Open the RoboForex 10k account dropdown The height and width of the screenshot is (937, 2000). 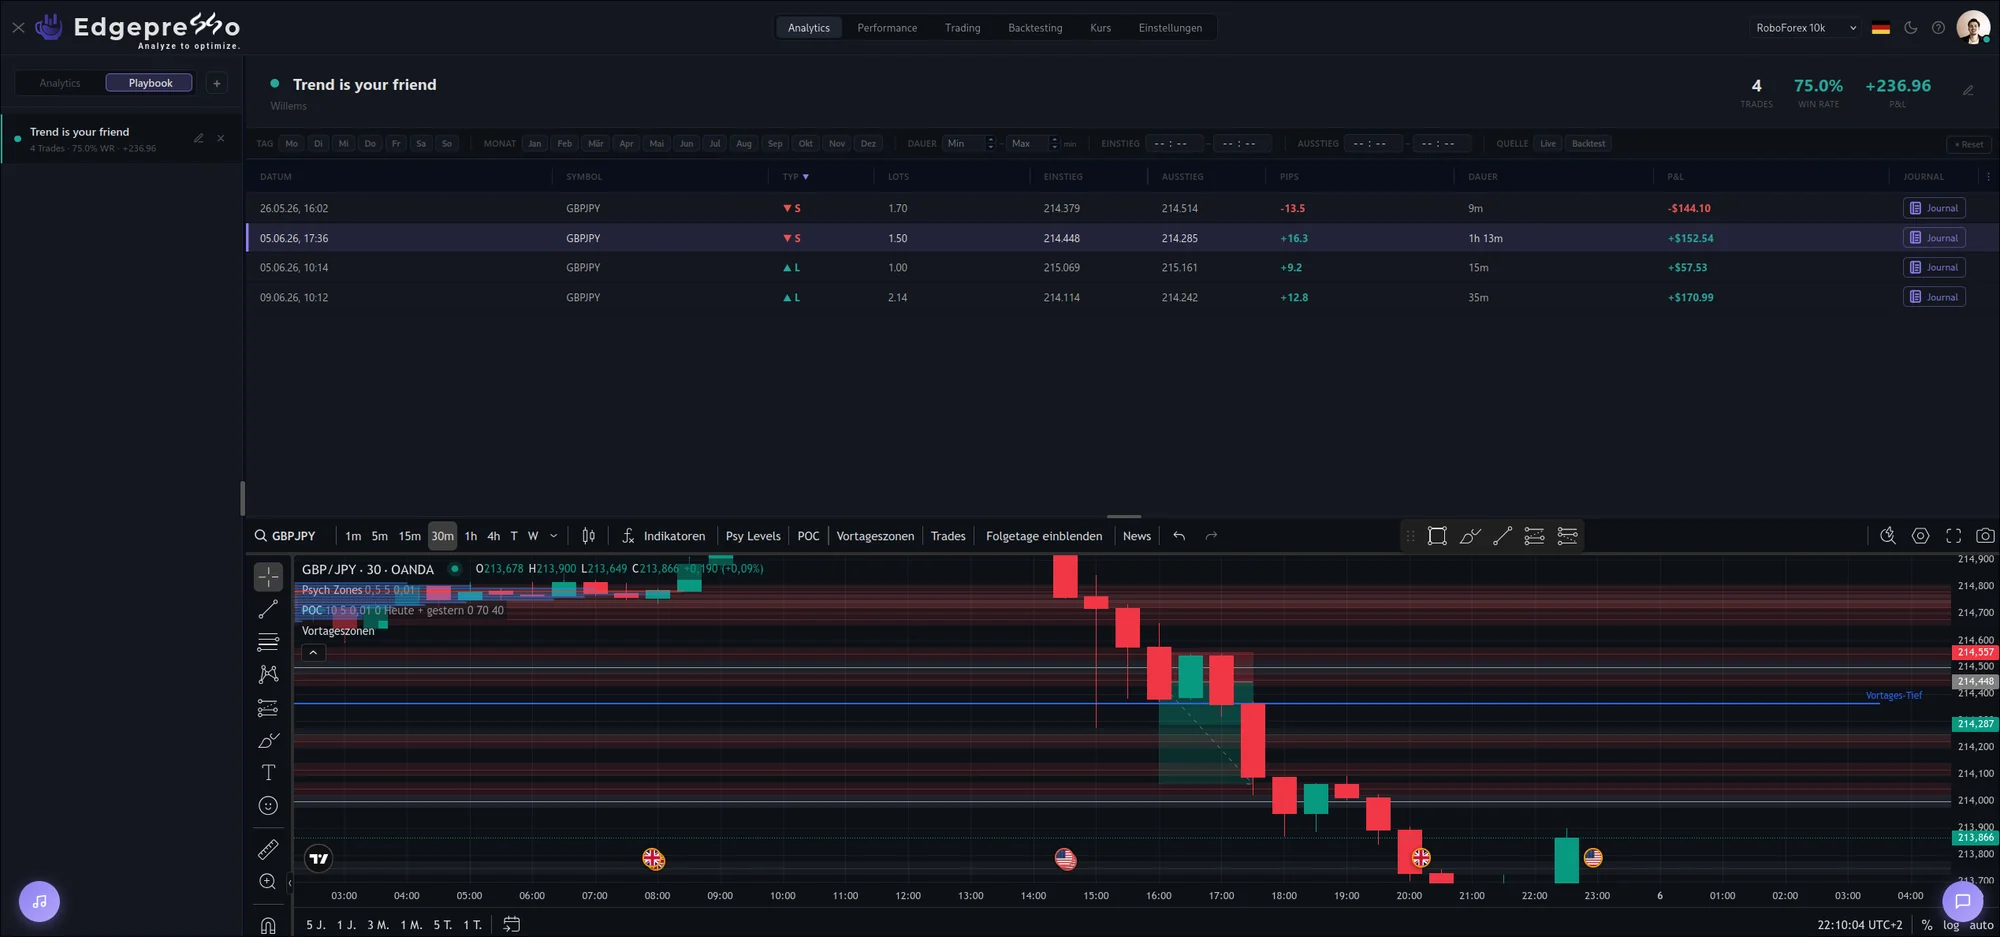(x=1806, y=28)
